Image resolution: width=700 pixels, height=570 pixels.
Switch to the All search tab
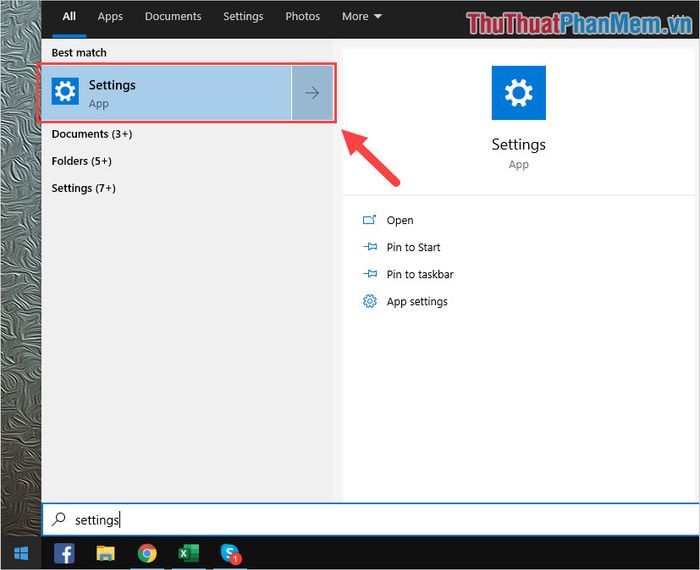(x=69, y=17)
